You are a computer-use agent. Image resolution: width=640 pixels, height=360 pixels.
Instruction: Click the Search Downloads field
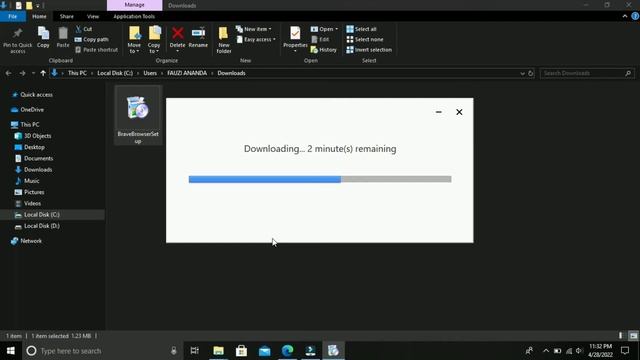pyautogui.click(x=587, y=73)
